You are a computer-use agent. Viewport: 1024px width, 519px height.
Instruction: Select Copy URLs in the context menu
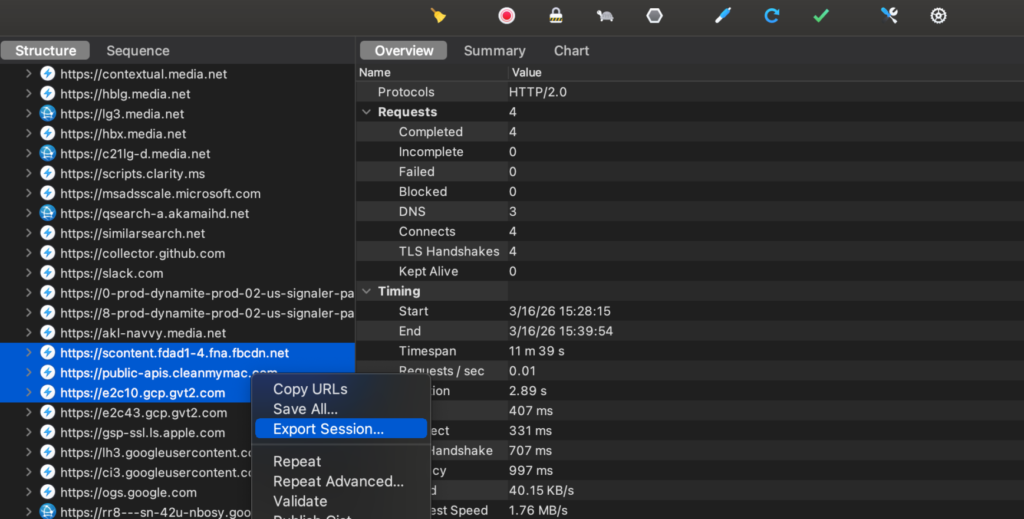pos(310,389)
